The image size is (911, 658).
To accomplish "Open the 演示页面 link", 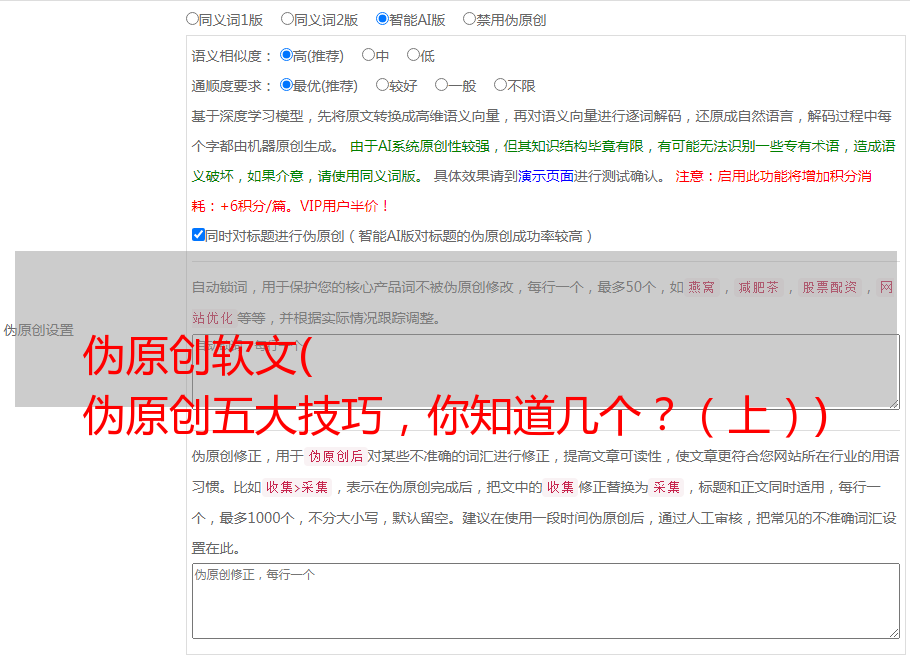I will coord(545,176).
